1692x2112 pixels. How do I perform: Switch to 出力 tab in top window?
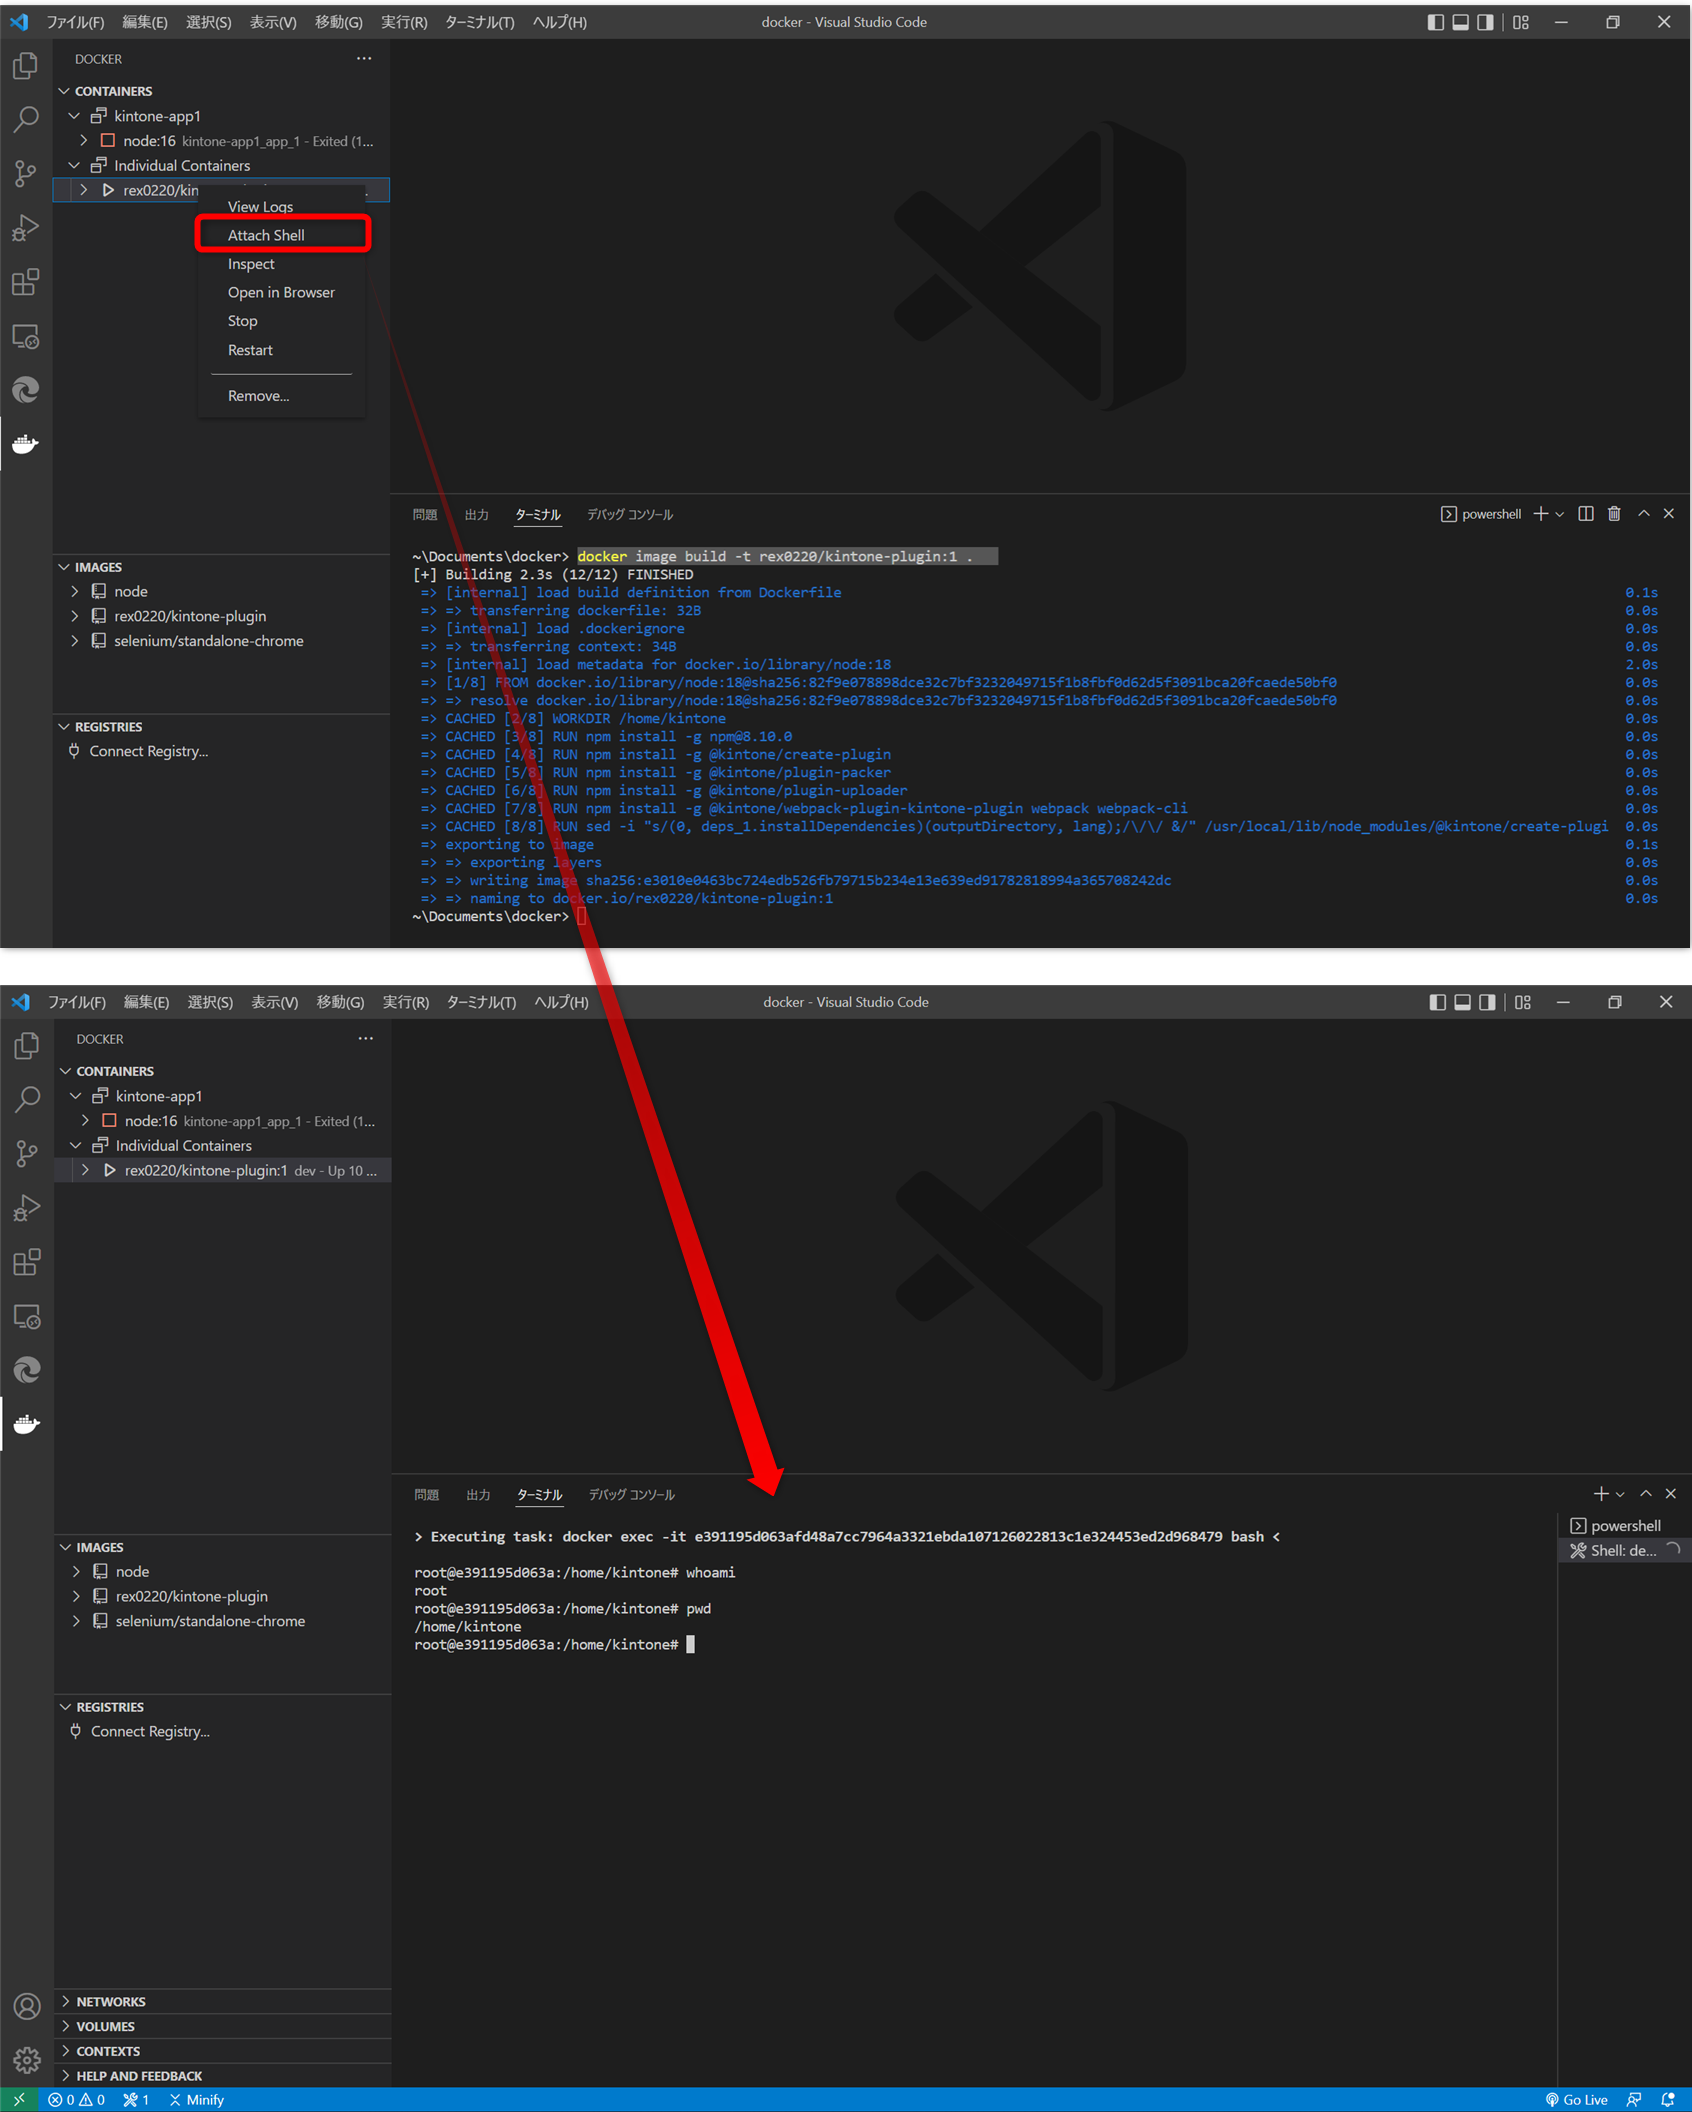click(x=477, y=515)
